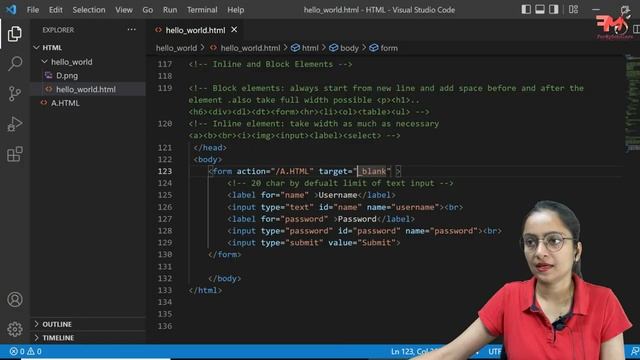Toggle bottom panel layout icon

(540, 9)
